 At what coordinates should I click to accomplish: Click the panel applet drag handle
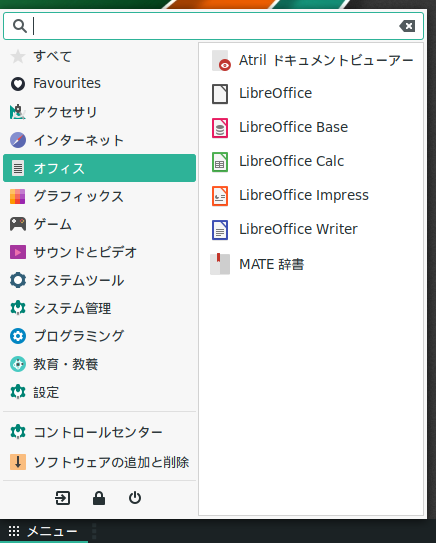click(x=94, y=531)
